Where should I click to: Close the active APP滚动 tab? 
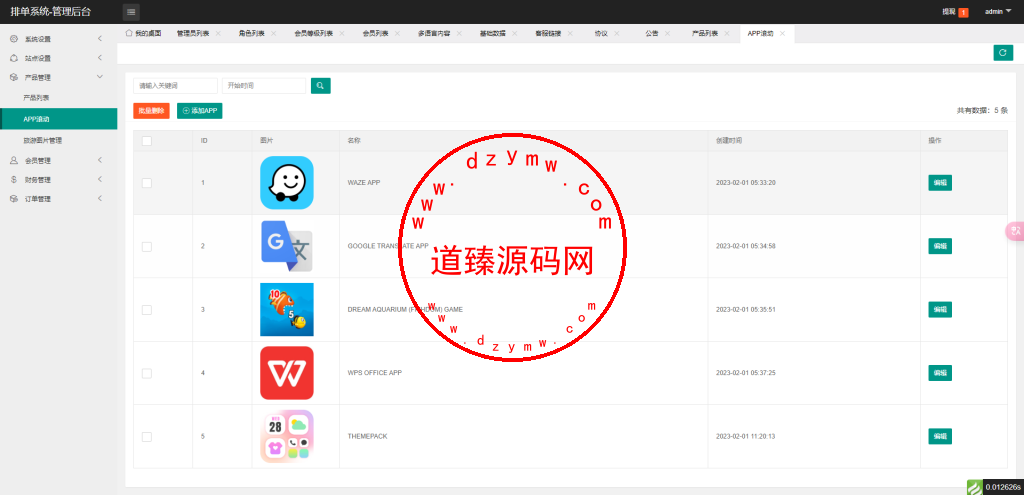coord(782,33)
